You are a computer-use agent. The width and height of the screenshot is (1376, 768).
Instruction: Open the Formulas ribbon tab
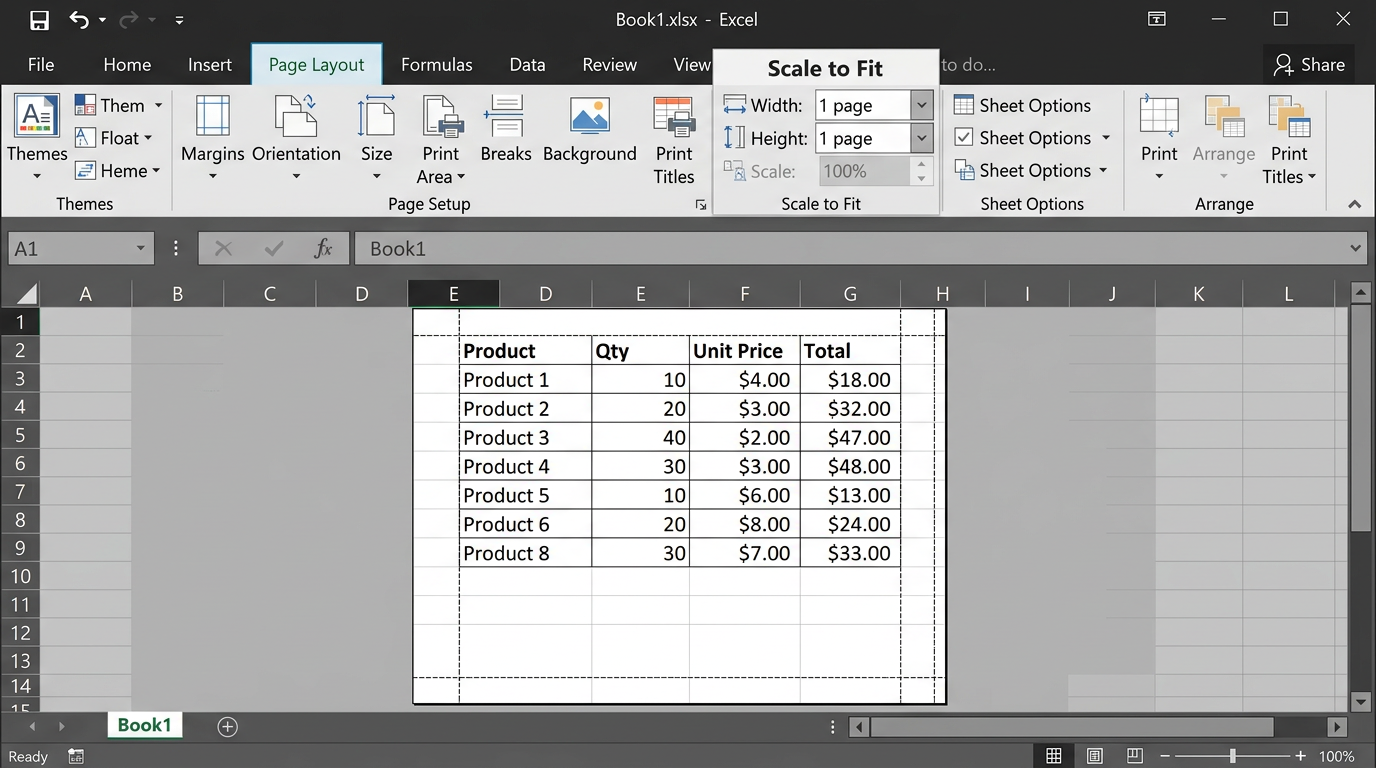click(x=436, y=65)
